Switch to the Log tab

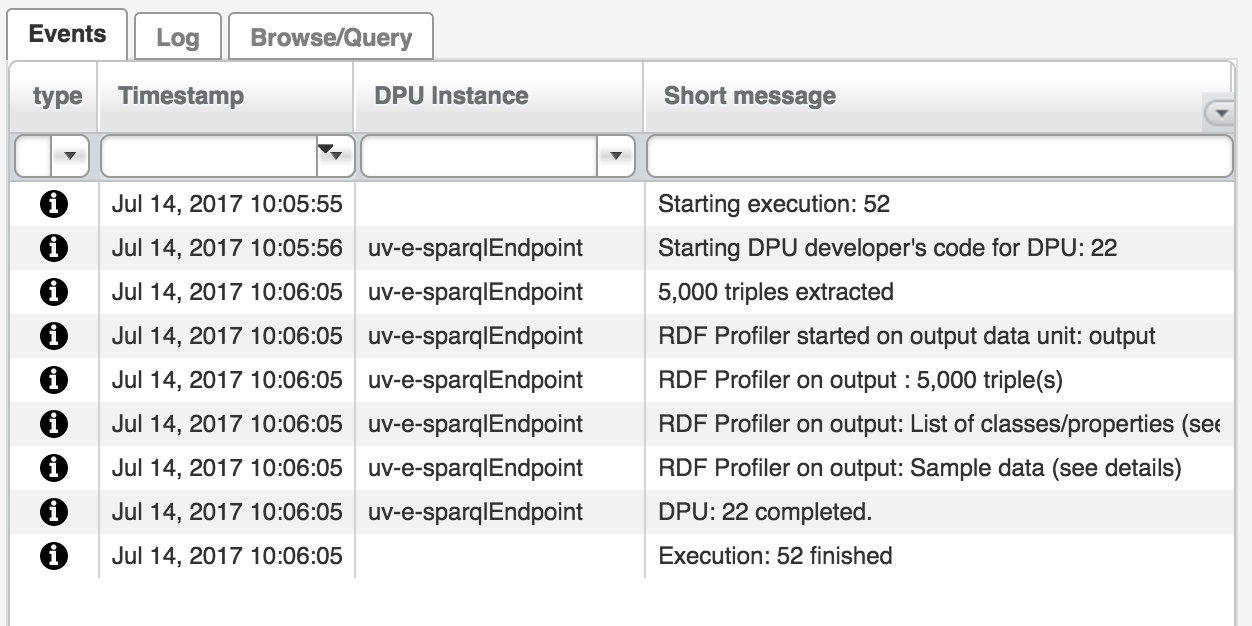click(177, 38)
